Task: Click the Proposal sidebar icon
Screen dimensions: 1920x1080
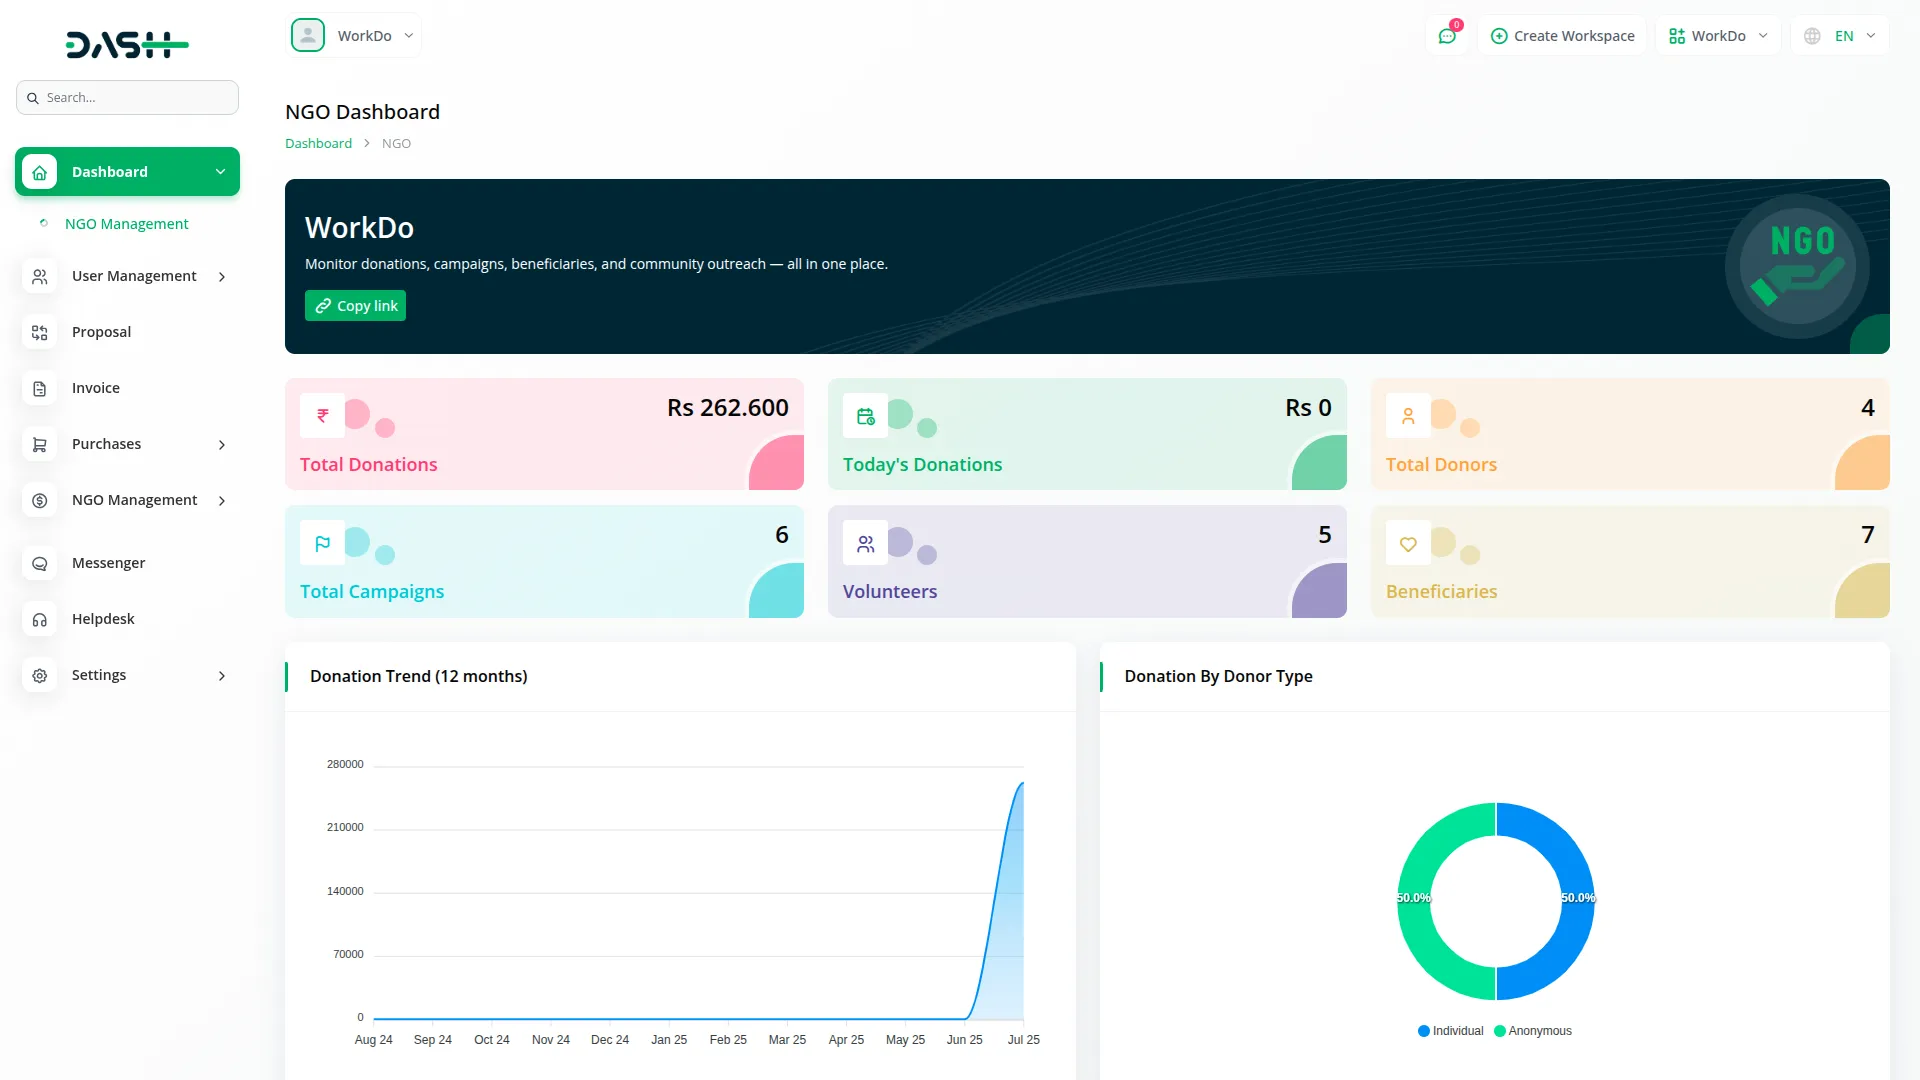Action: (x=40, y=333)
